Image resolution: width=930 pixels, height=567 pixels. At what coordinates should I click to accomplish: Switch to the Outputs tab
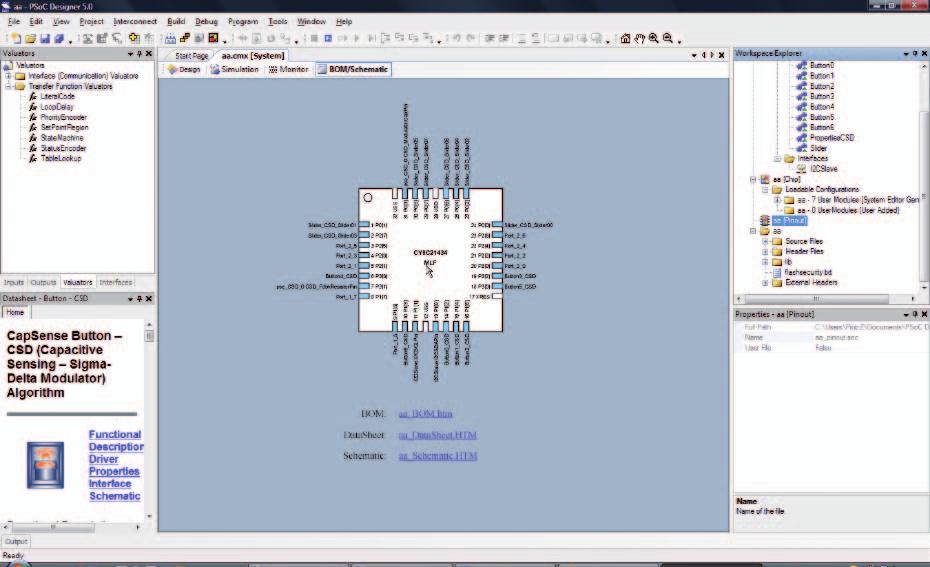pyautogui.click(x=43, y=282)
